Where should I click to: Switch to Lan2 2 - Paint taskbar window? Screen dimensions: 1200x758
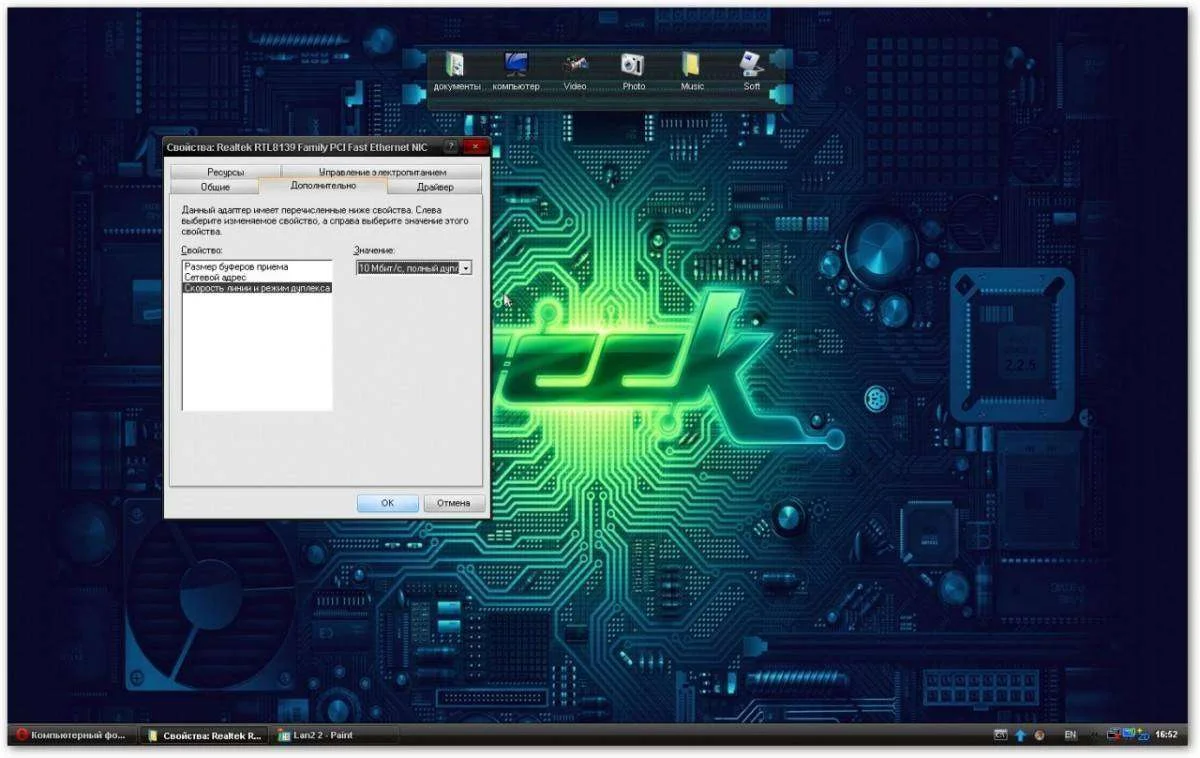[x=335, y=735]
